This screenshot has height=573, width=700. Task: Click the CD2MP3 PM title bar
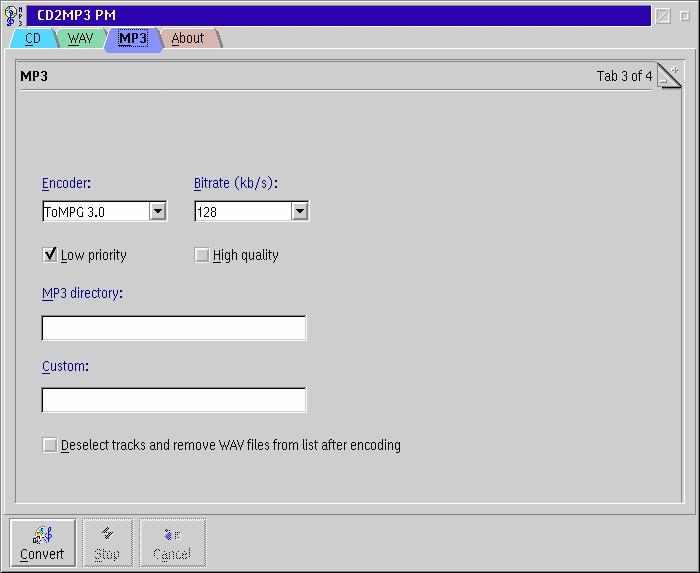click(338, 16)
